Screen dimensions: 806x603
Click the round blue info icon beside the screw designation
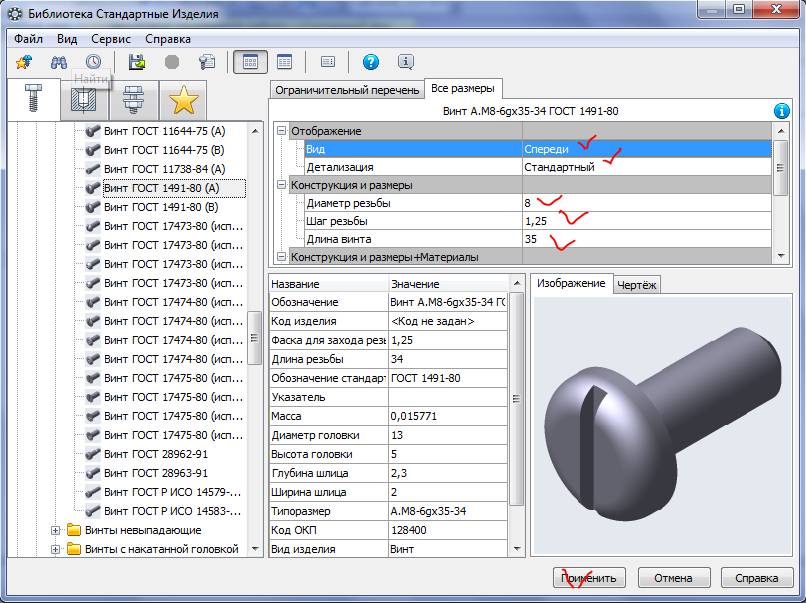click(x=781, y=111)
